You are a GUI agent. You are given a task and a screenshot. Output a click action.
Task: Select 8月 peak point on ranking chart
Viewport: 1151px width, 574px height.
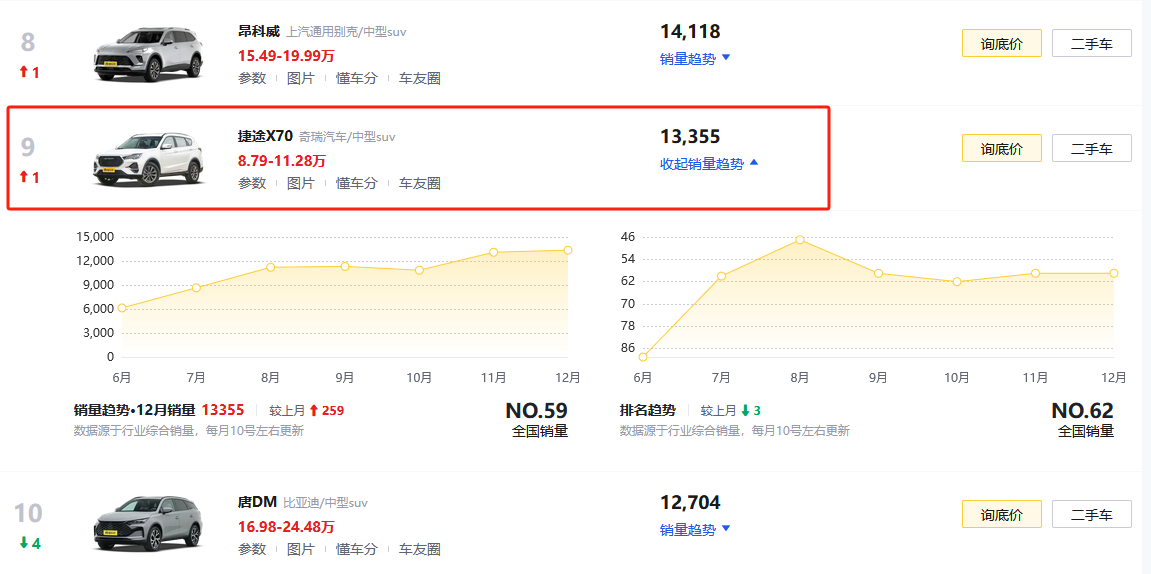(x=800, y=240)
